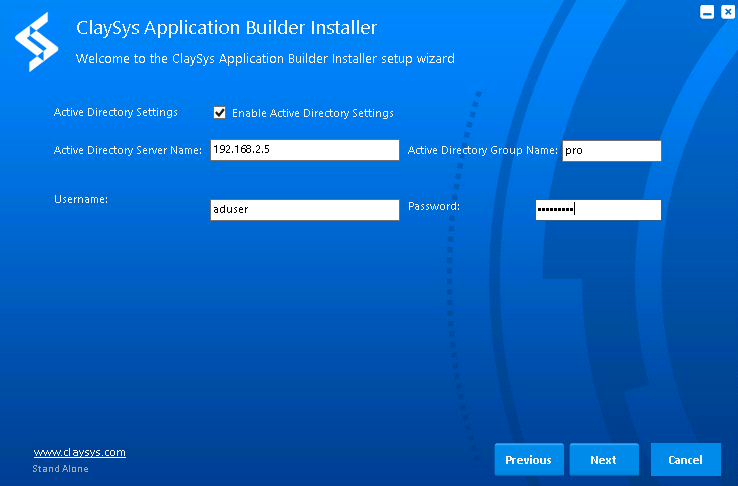Click the Active Directory Group Name field

pos(611,151)
